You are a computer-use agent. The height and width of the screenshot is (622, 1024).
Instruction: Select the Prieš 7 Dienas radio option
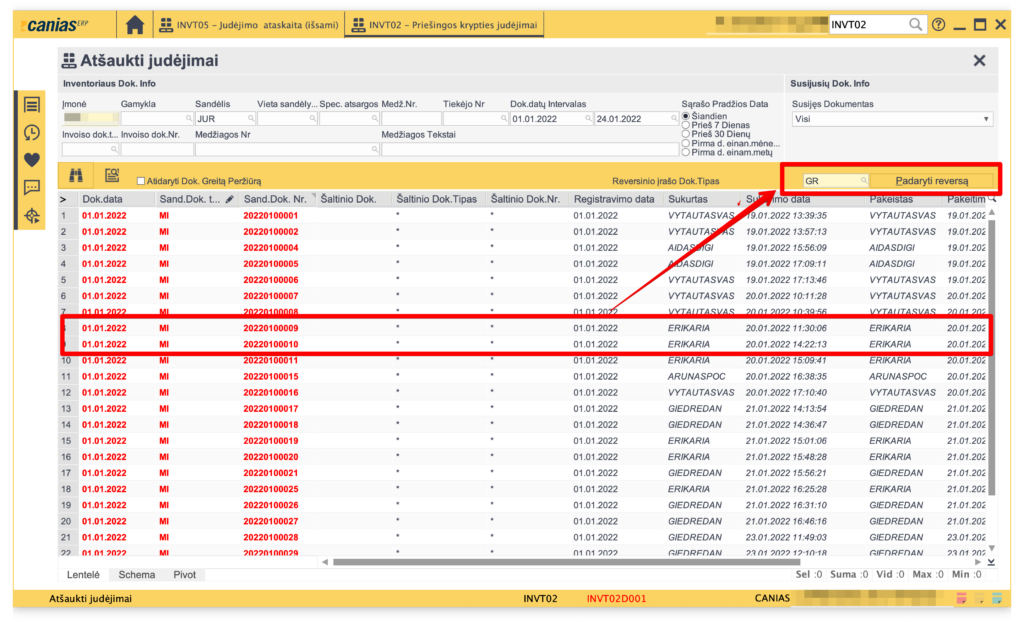[x=685, y=125]
